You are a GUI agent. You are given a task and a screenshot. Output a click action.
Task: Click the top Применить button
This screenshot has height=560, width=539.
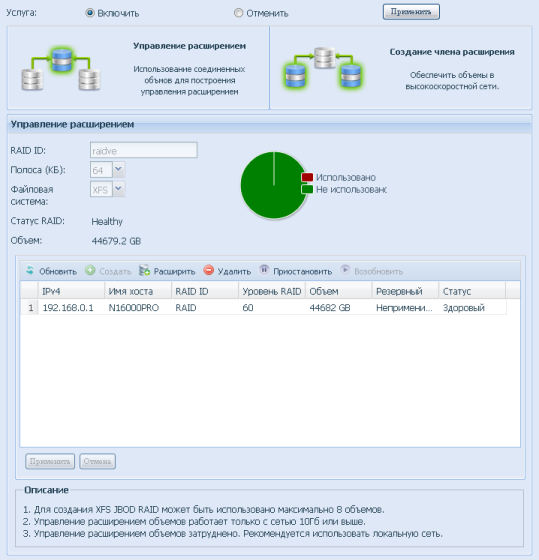pyautogui.click(x=411, y=12)
